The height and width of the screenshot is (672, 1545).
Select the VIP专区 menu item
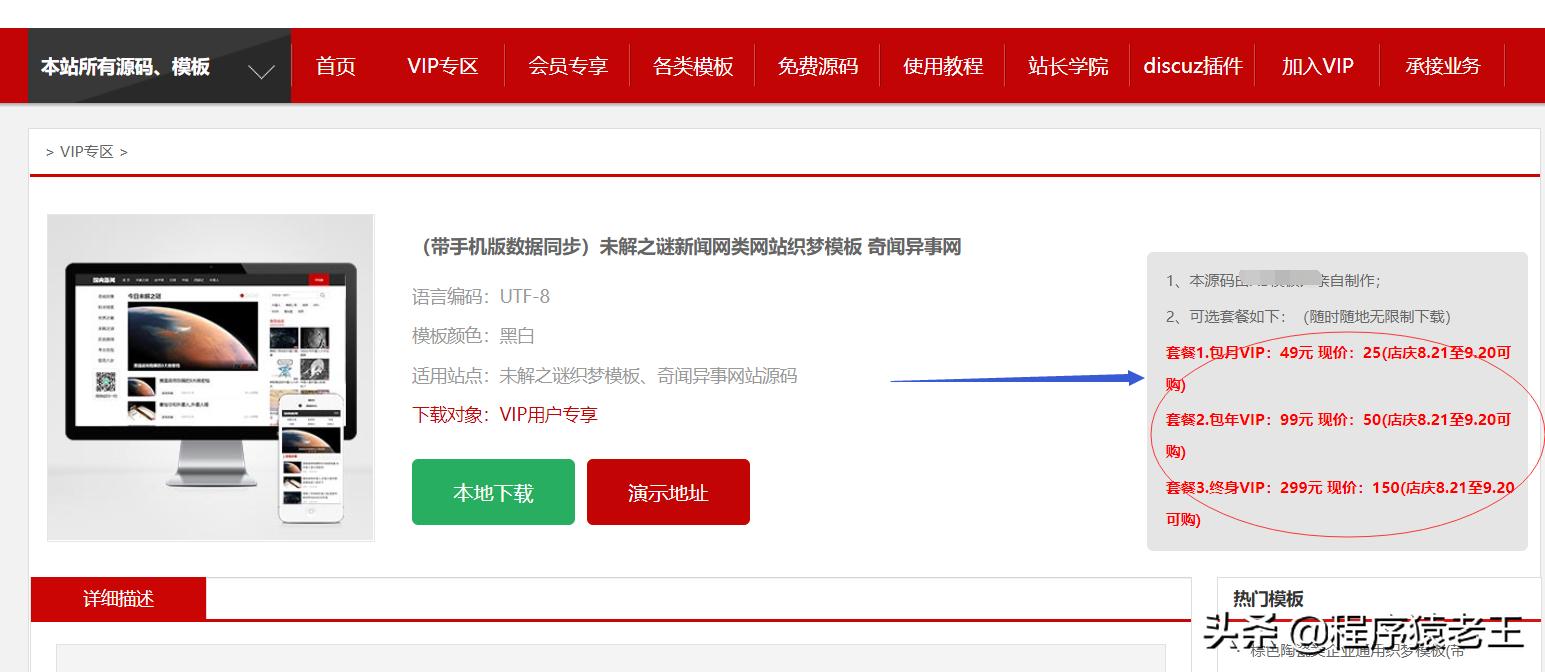click(x=443, y=66)
